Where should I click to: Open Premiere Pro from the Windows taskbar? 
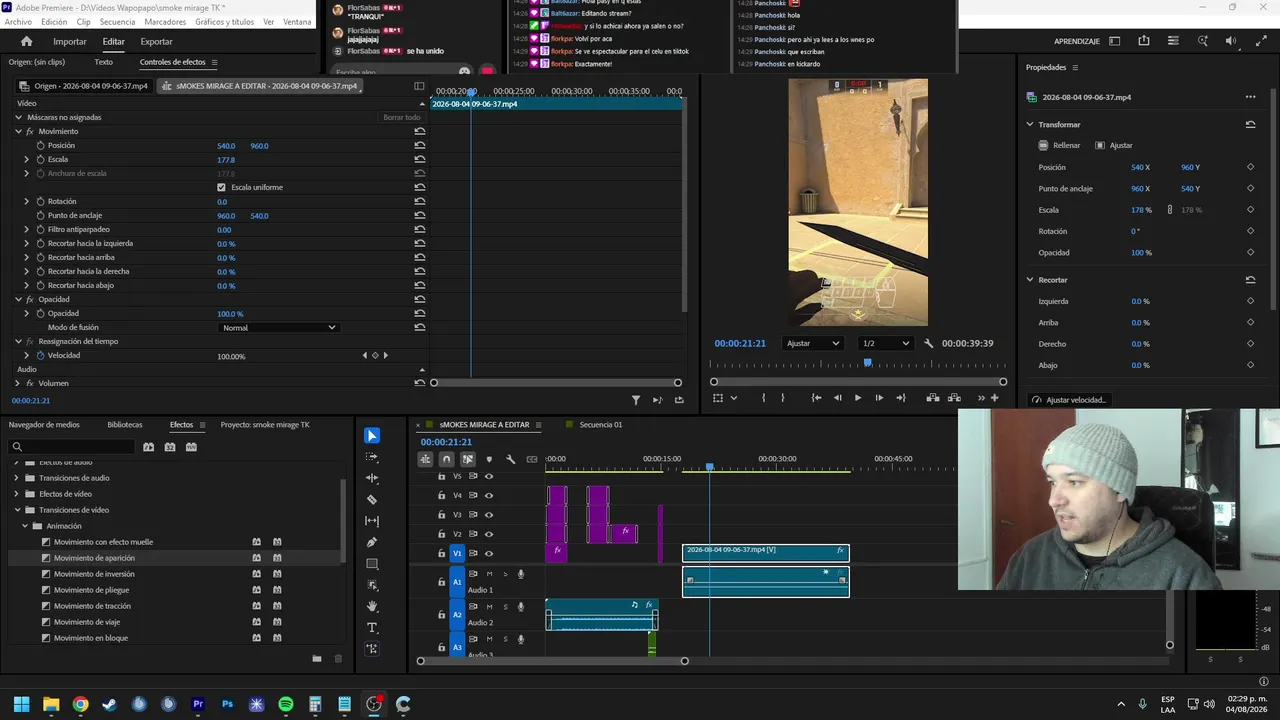198,704
